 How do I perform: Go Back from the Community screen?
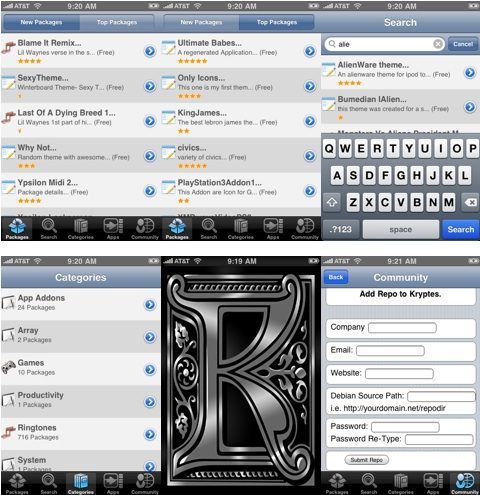(x=336, y=277)
